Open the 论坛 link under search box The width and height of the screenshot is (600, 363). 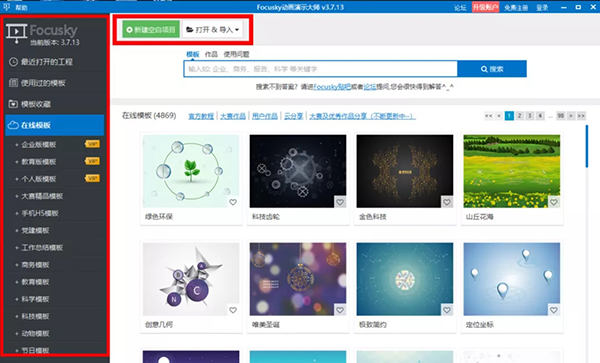(370, 87)
